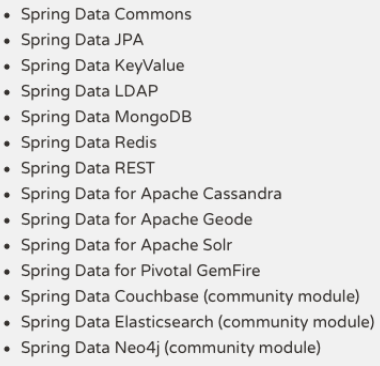Click the bullet next to Spring Data Neo4j

click(x=7, y=349)
